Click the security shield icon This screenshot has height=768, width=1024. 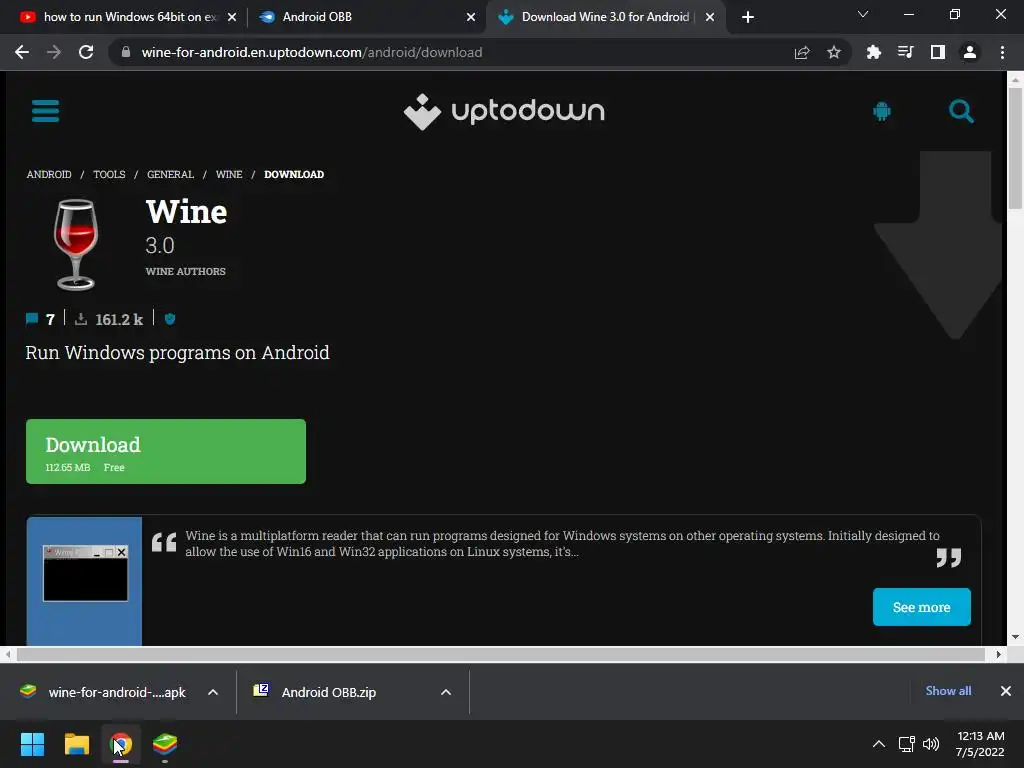(x=170, y=319)
